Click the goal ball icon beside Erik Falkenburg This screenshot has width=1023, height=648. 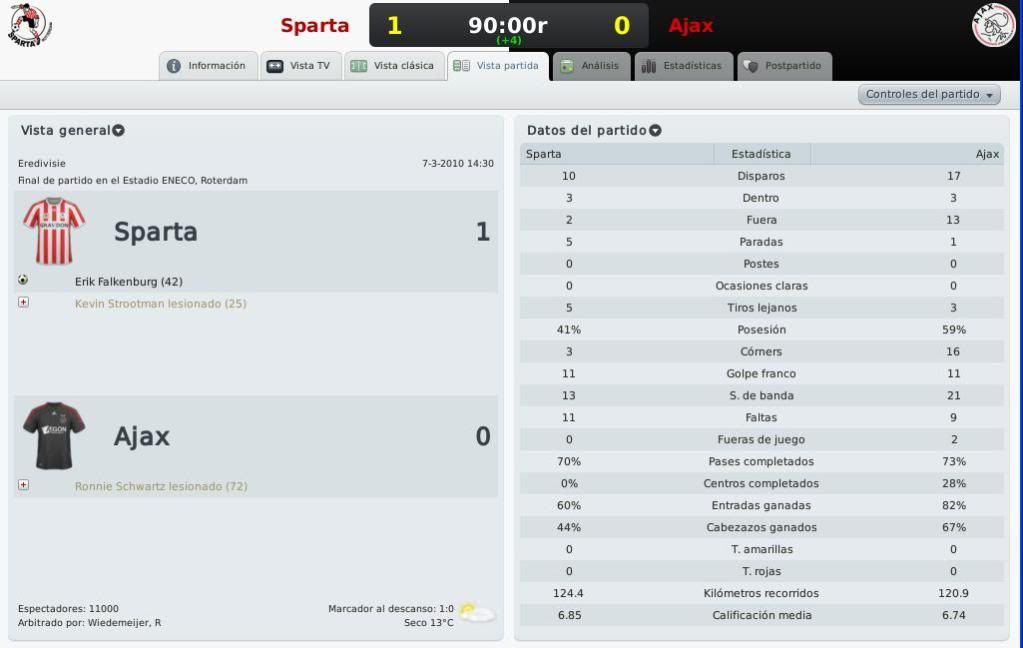pyautogui.click(x=23, y=280)
